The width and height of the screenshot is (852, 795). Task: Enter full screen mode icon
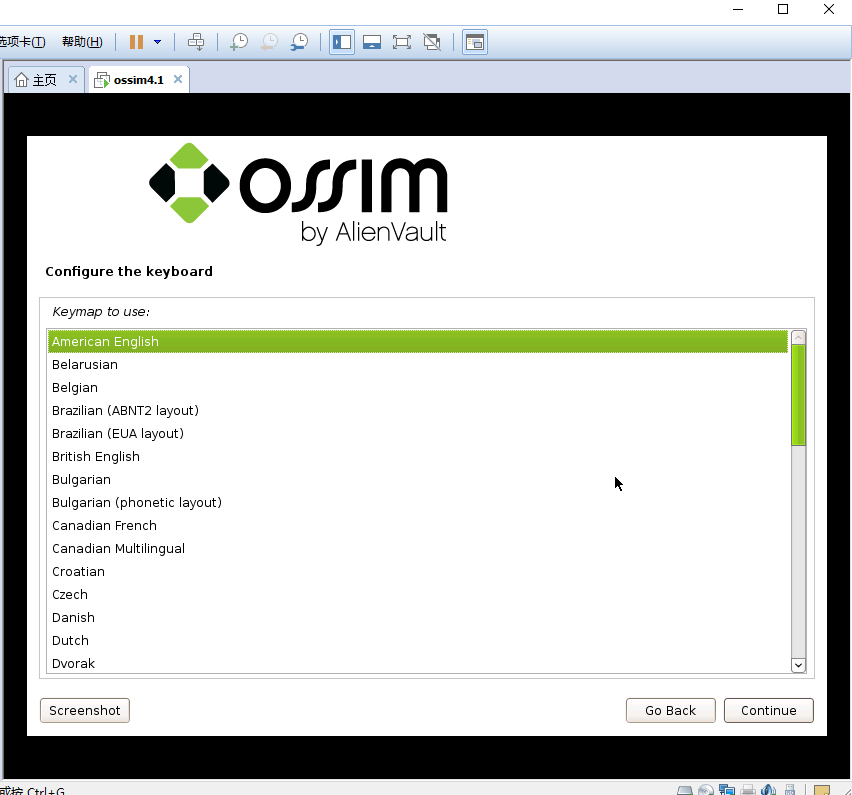[x=402, y=42]
